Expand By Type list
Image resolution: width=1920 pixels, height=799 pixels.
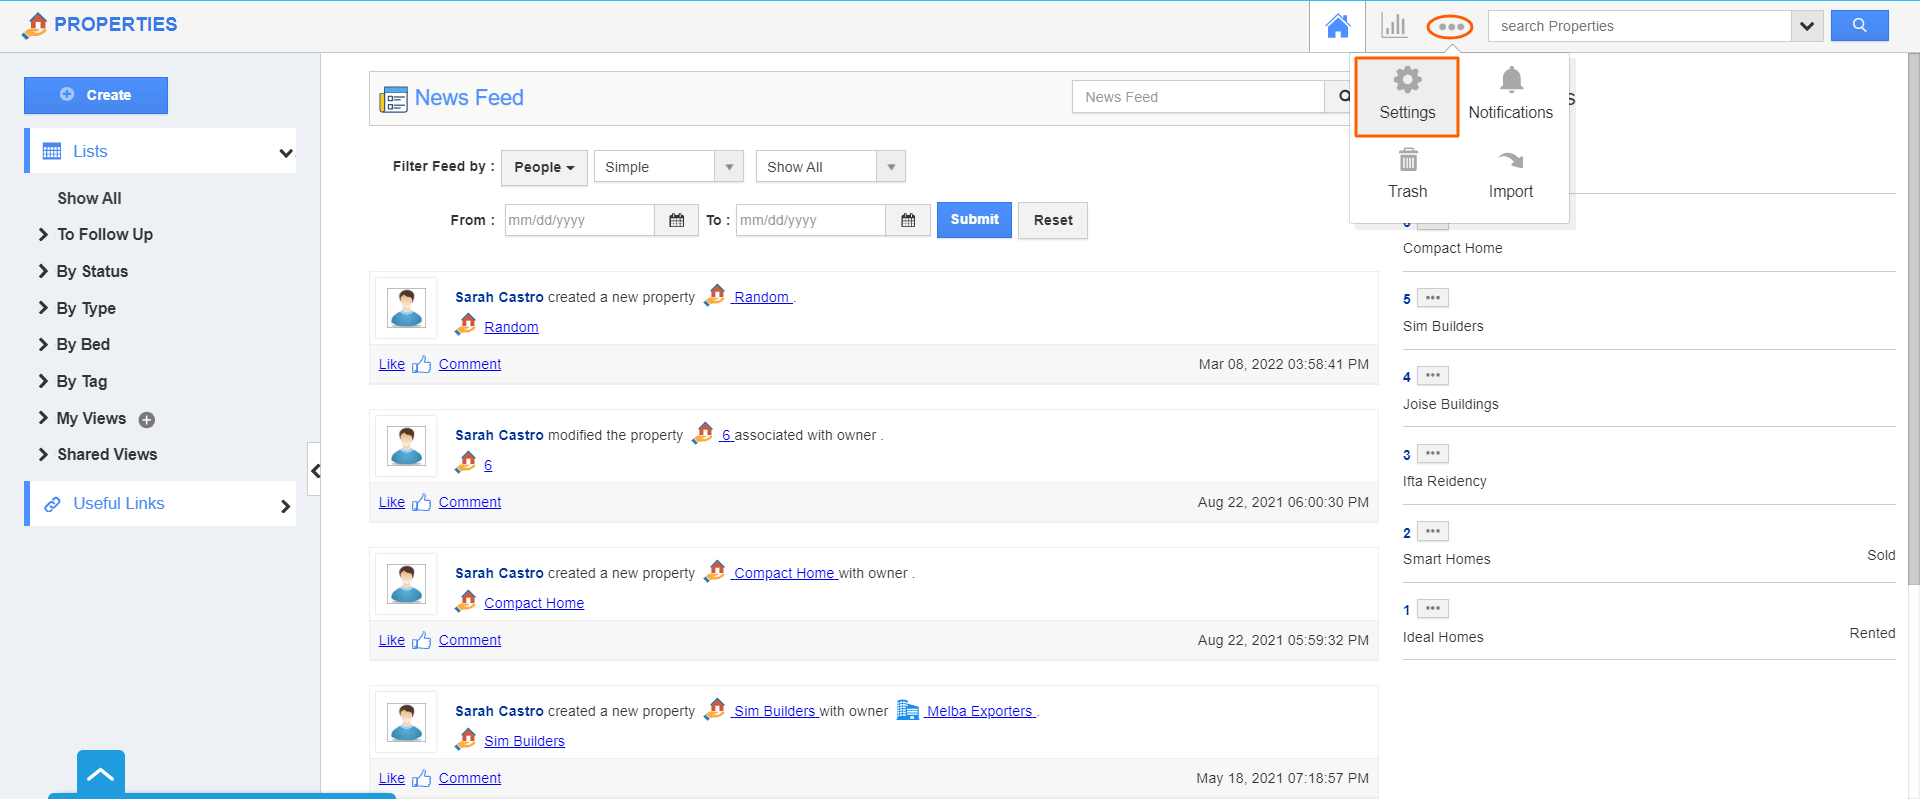43,308
